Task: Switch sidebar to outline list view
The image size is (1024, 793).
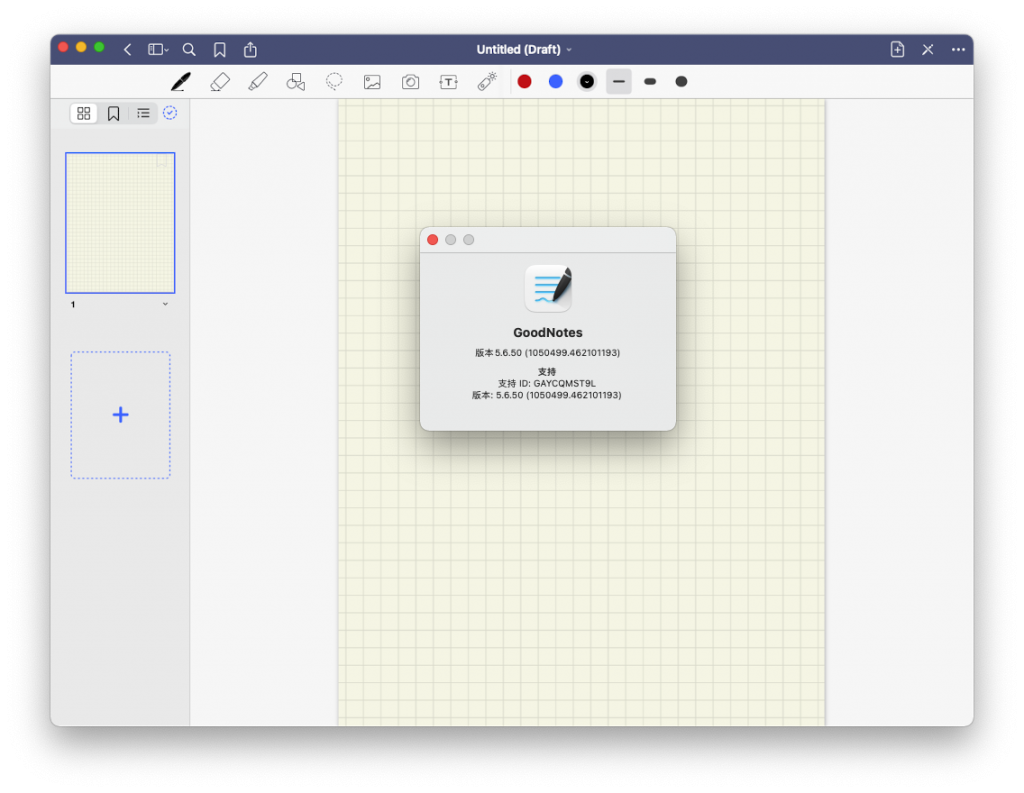Action: click(x=143, y=114)
